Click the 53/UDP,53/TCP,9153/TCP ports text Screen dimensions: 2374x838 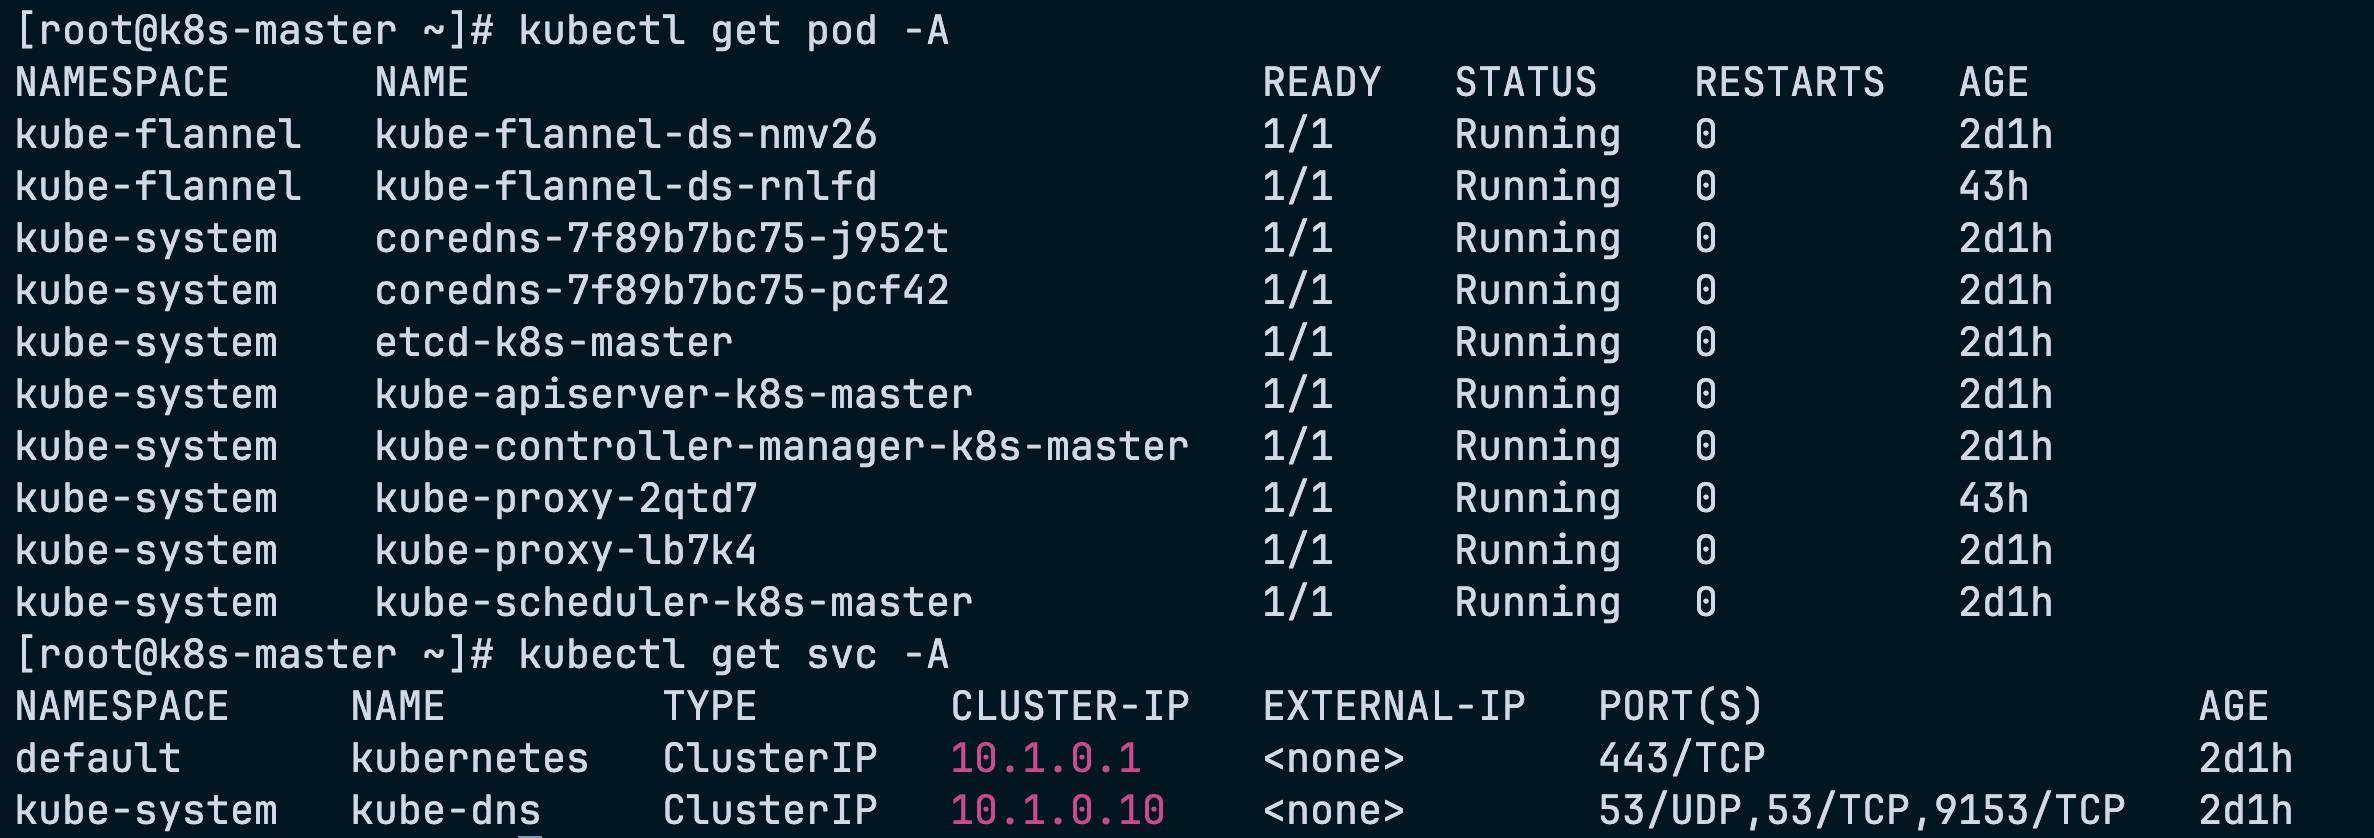(1862, 811)
